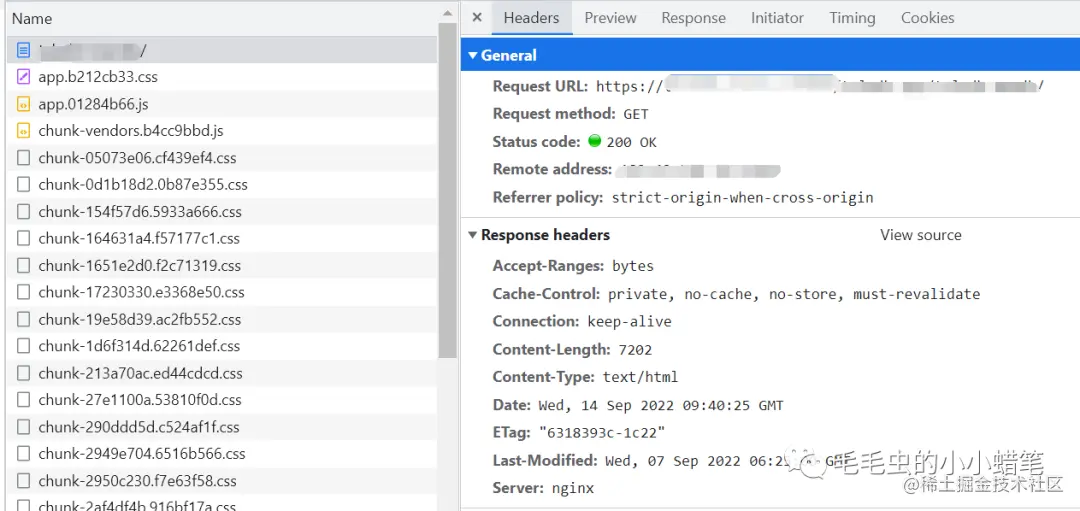Click the Content-Length value 7202
This screenshot has width=1080, height=511.
[635, 350]
